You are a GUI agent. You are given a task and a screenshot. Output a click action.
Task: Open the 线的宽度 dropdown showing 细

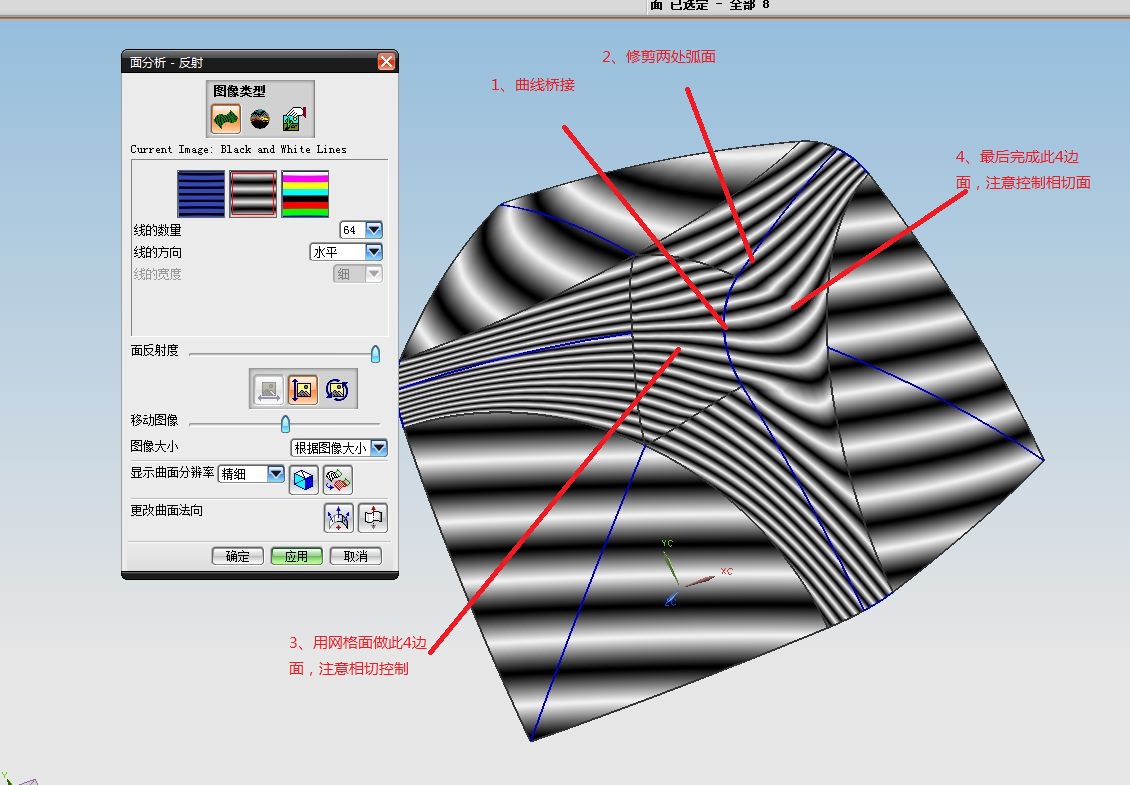358,274
